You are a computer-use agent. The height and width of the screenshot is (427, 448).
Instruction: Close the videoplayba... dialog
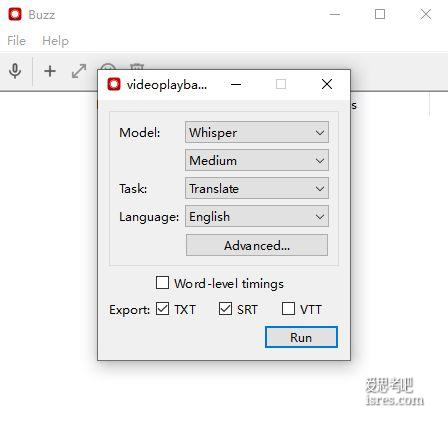click(327, 84)
